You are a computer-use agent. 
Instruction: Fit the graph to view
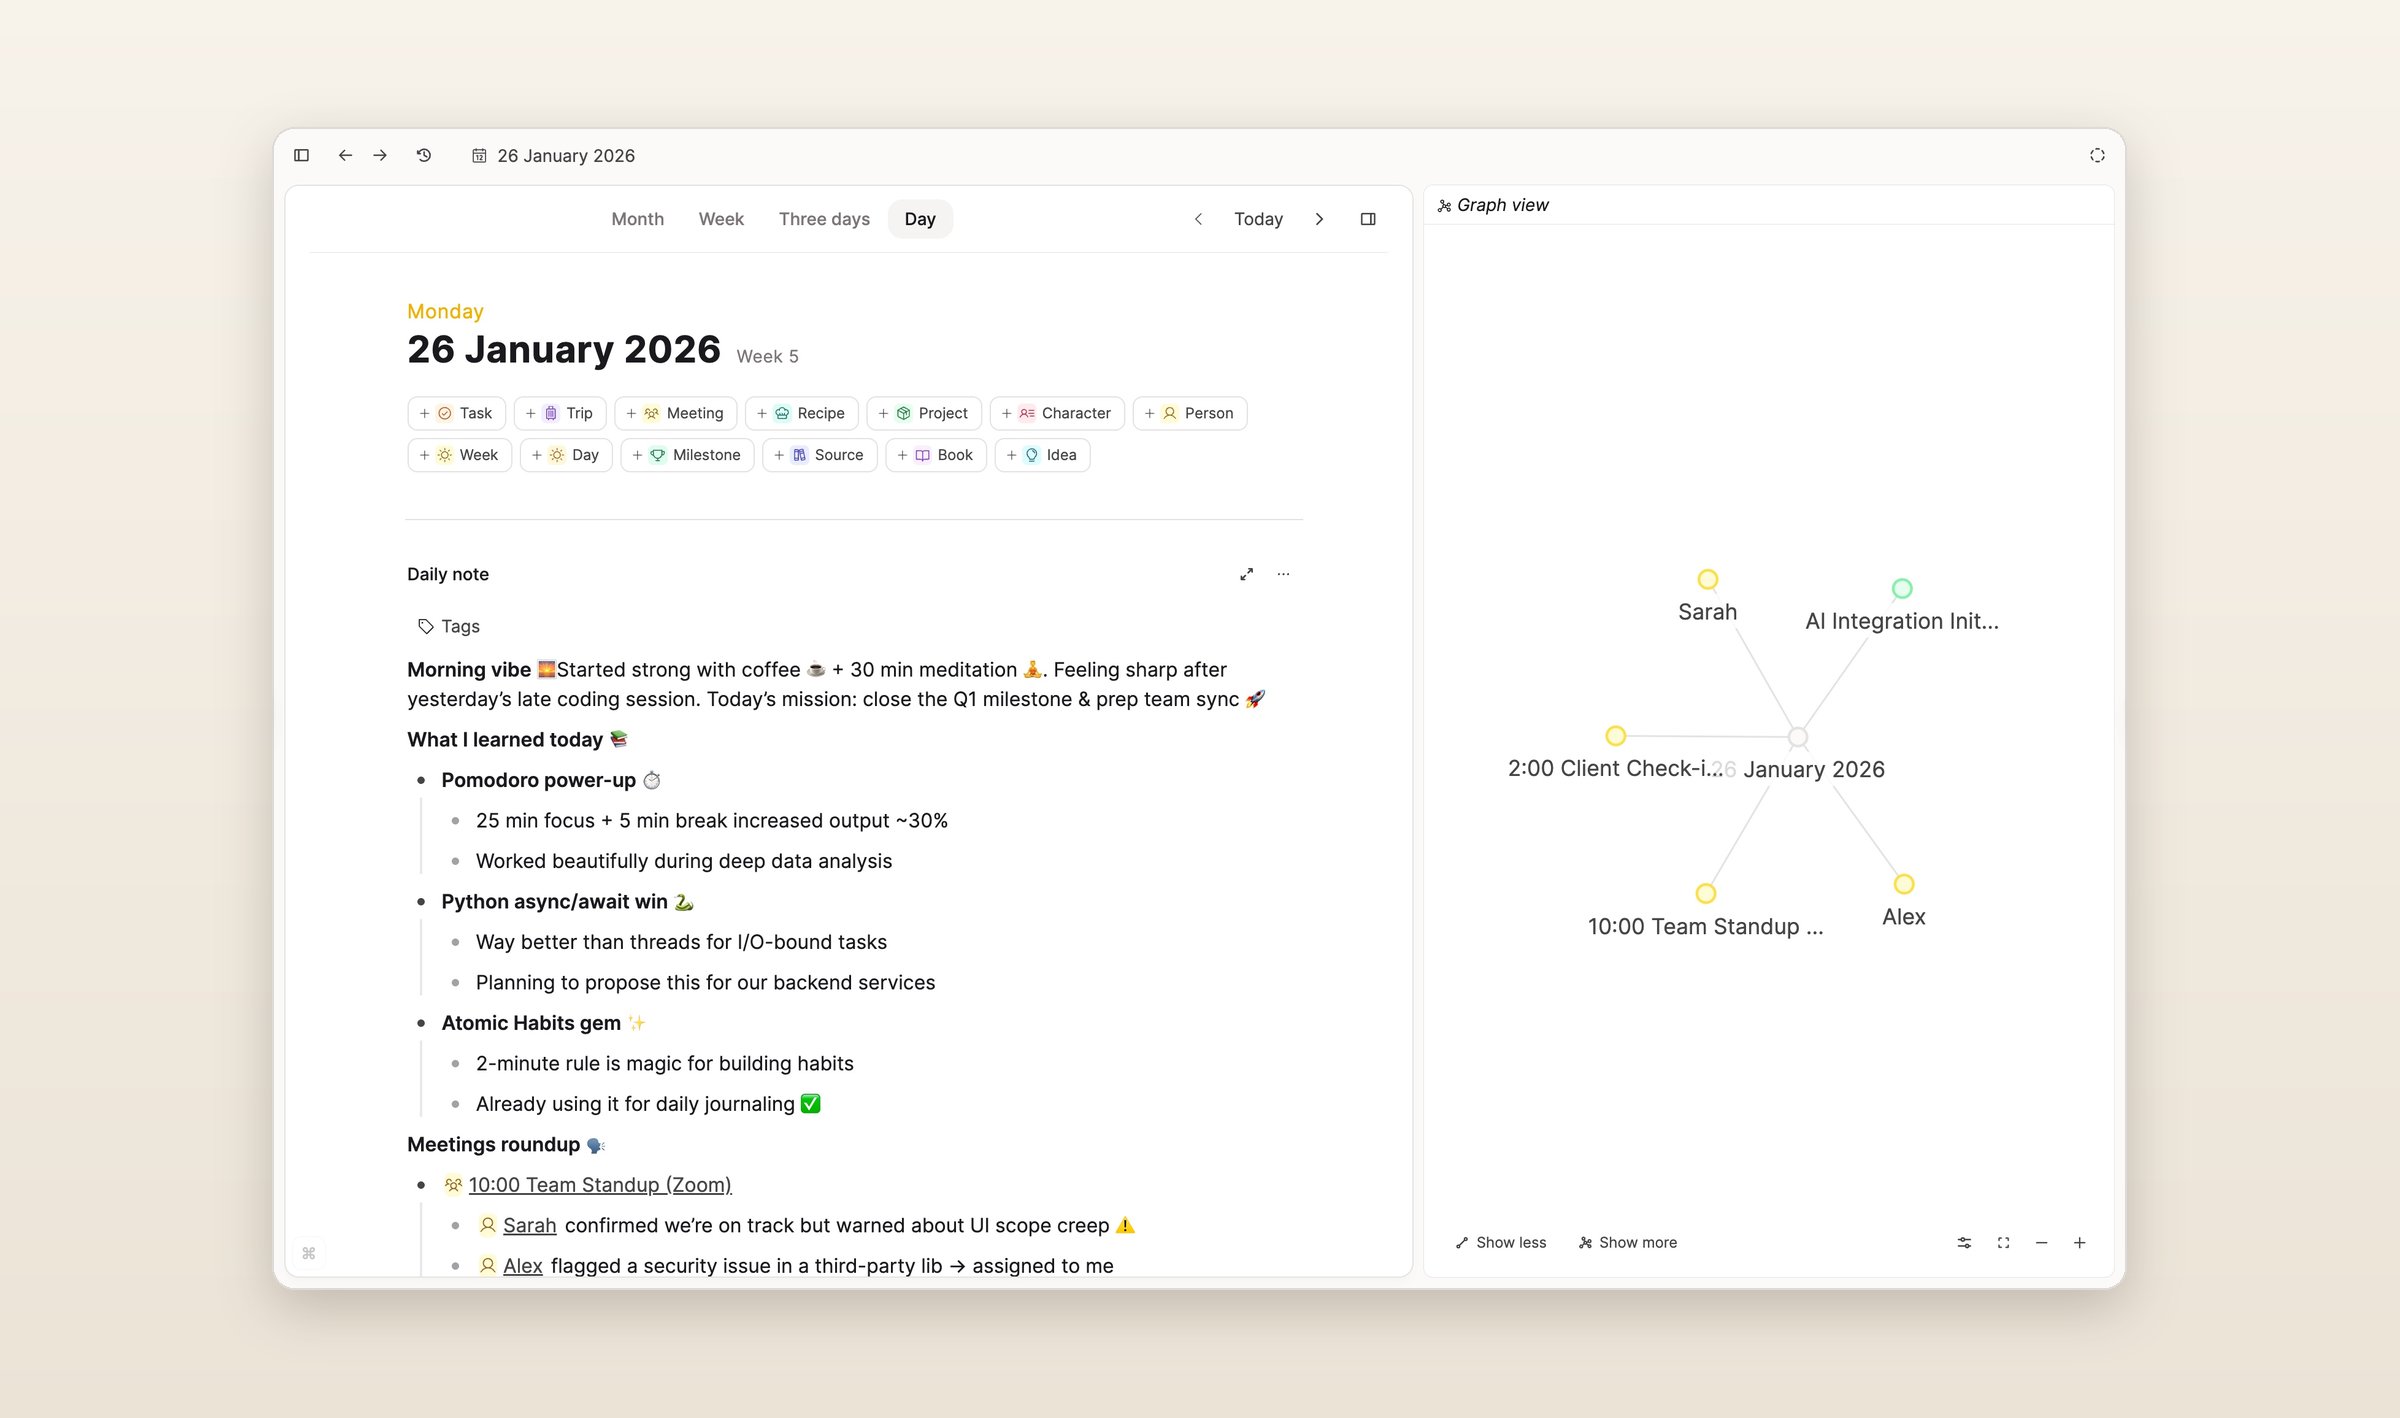(x=2003, y=1242)
